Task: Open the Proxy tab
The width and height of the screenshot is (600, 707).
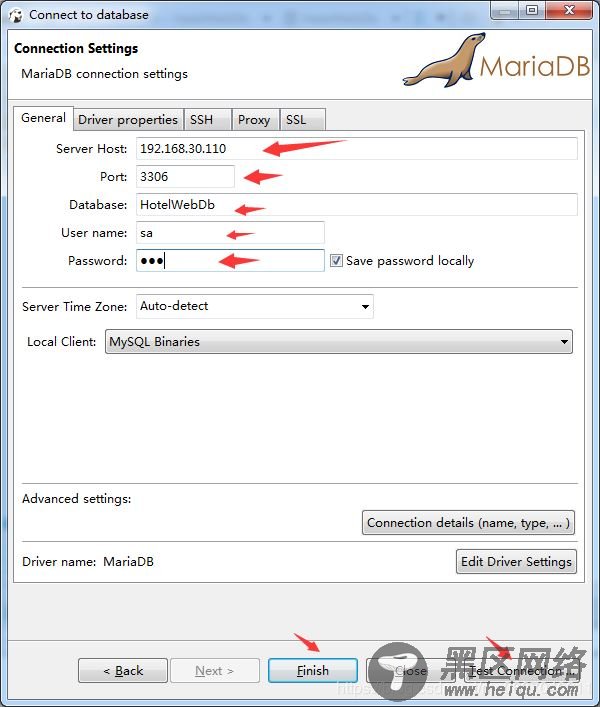Action: click(x=256, y=120)
